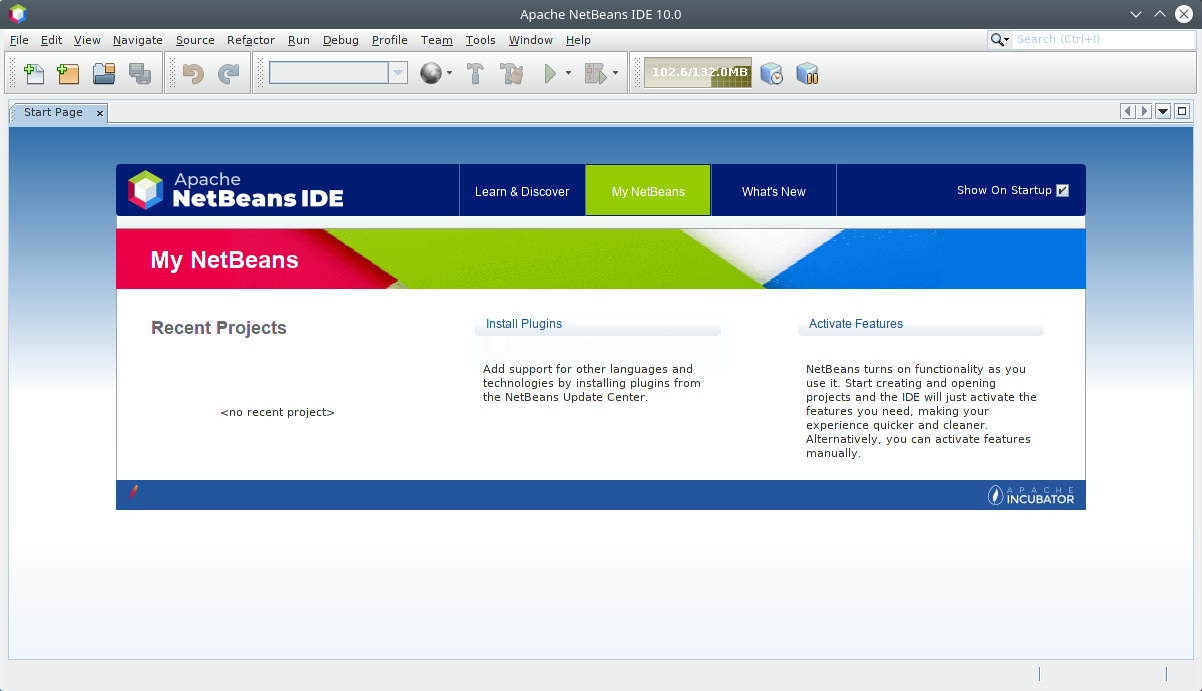Open the Tools menu
The image size is (1202, 691).
(x=480, y=40)
